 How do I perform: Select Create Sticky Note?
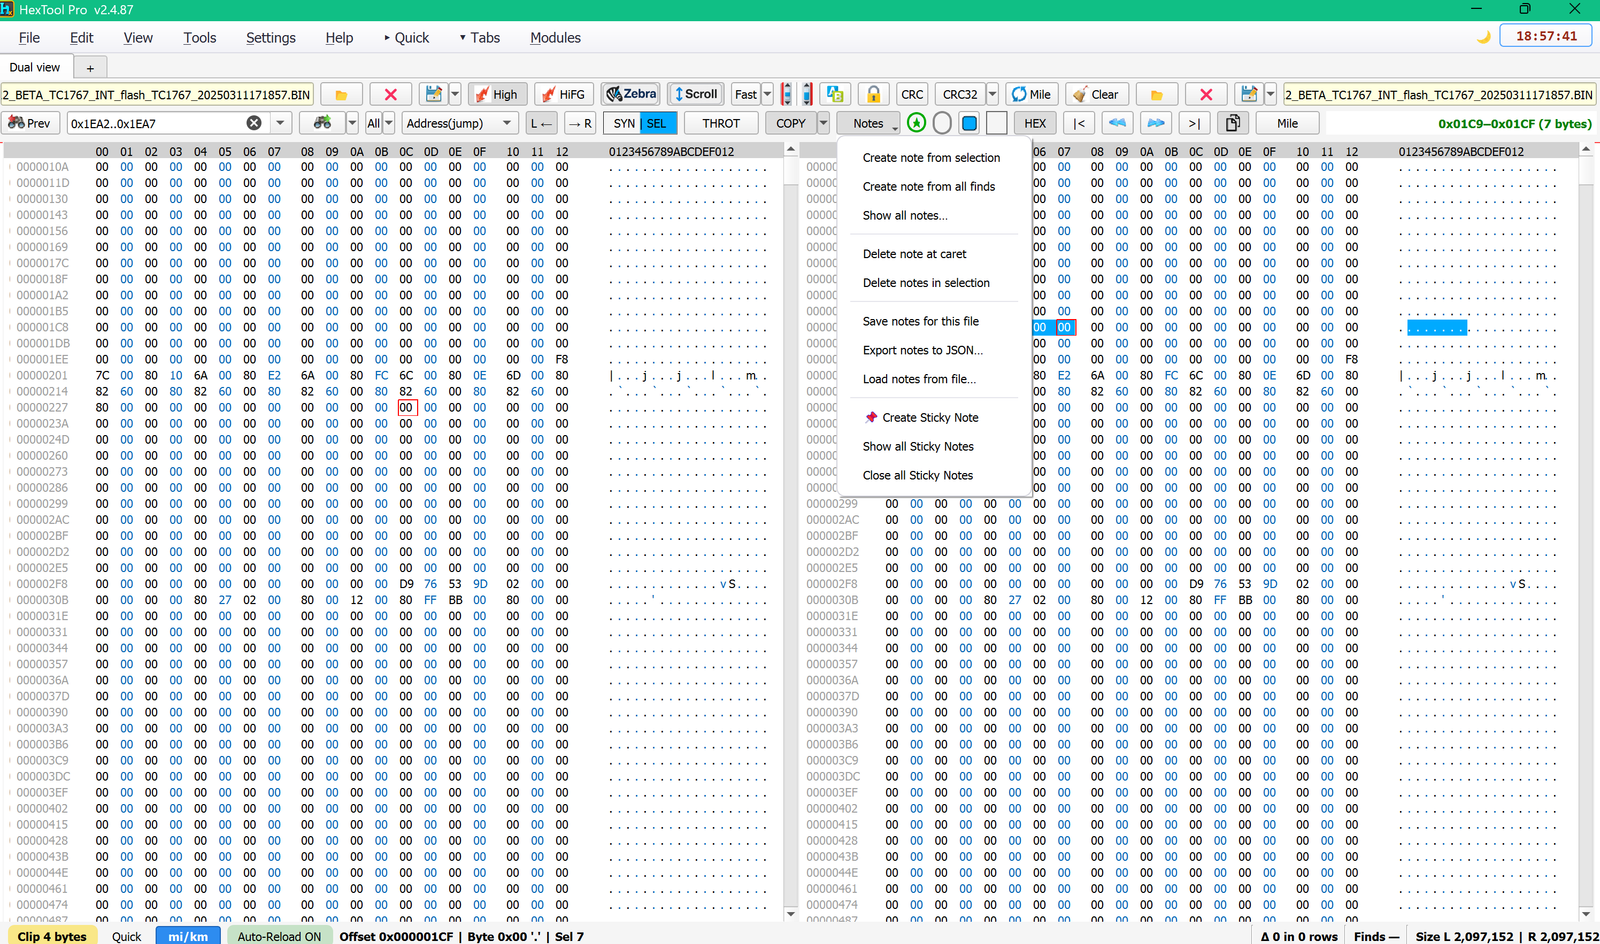pyautogui.click(x=930, y=418)
